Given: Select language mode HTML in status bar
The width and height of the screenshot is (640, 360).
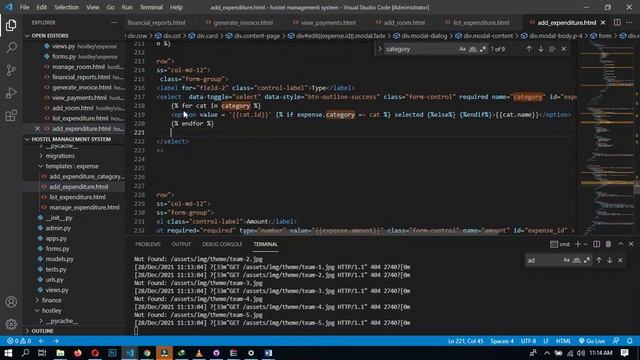Looking at the screenshot, I should pyautogui.click(x=563, y=341).
